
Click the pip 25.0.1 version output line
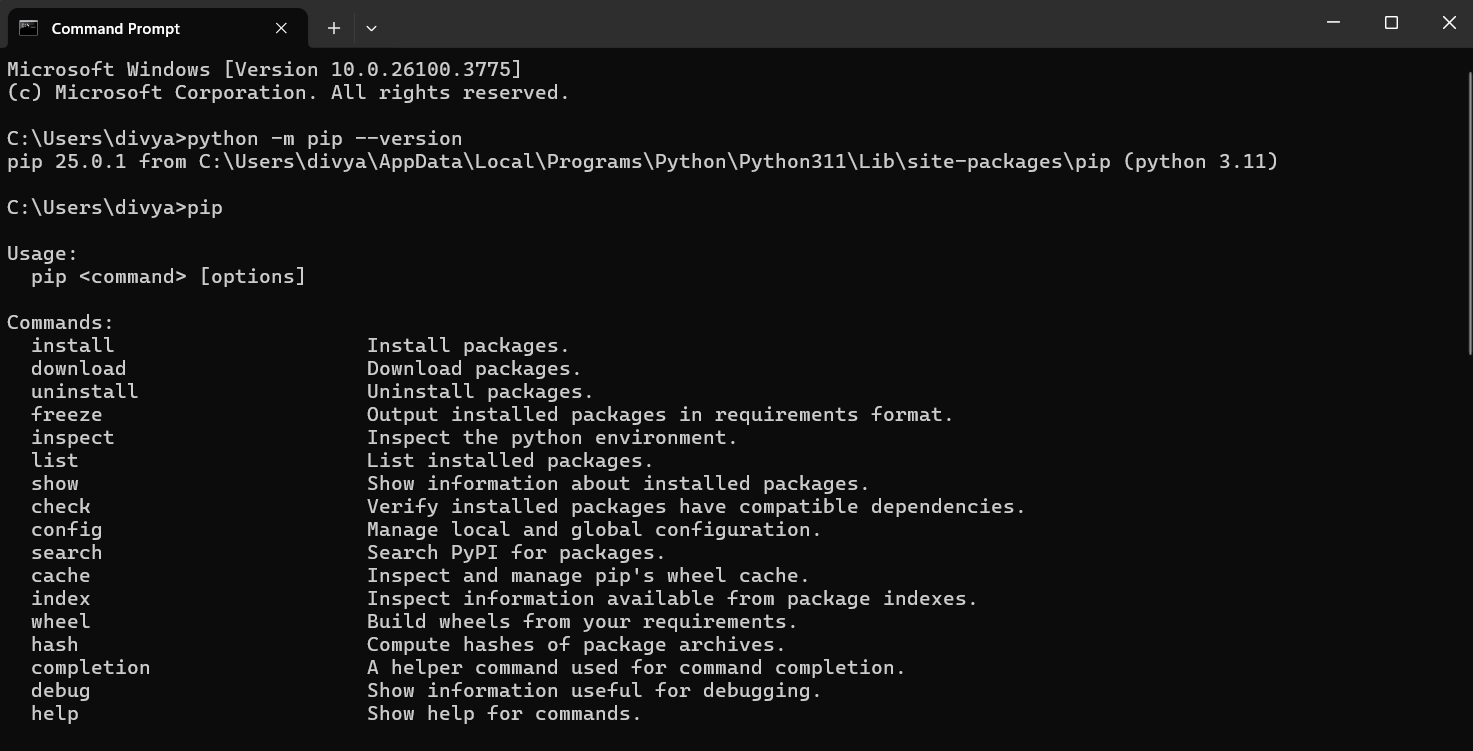[x=642, y=162]
